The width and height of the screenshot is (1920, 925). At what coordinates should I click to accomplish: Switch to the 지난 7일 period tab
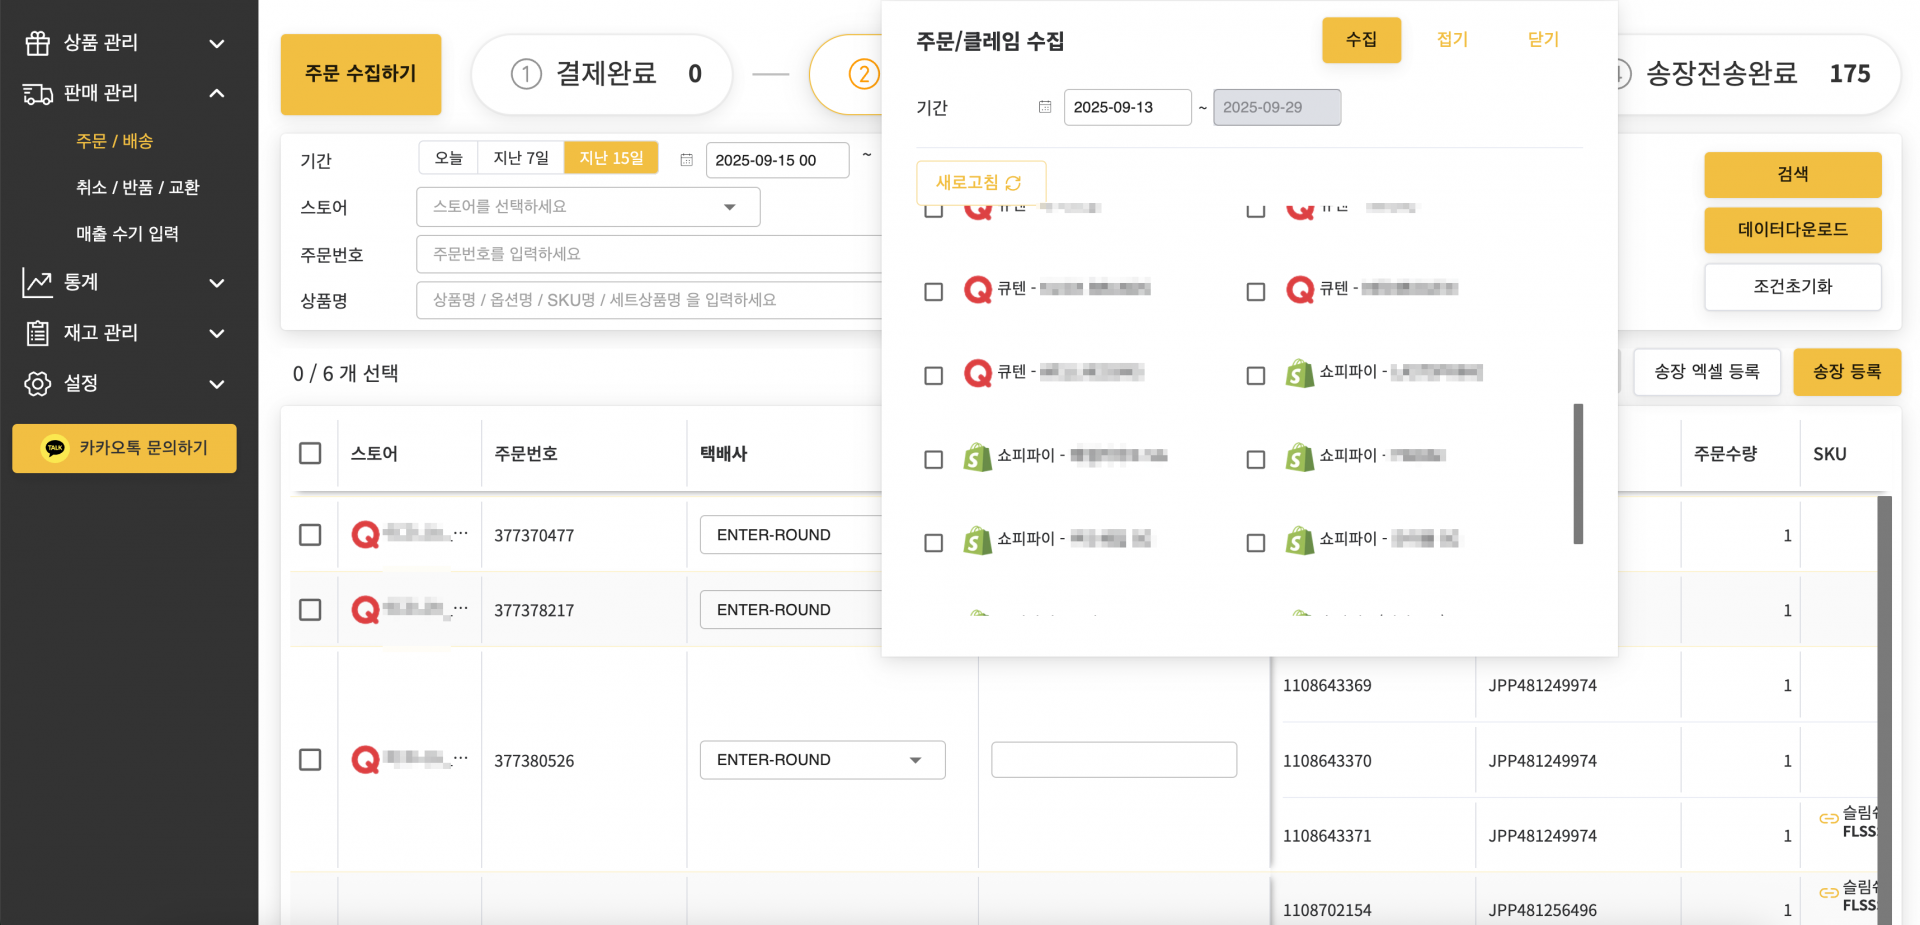pos(520,157)
